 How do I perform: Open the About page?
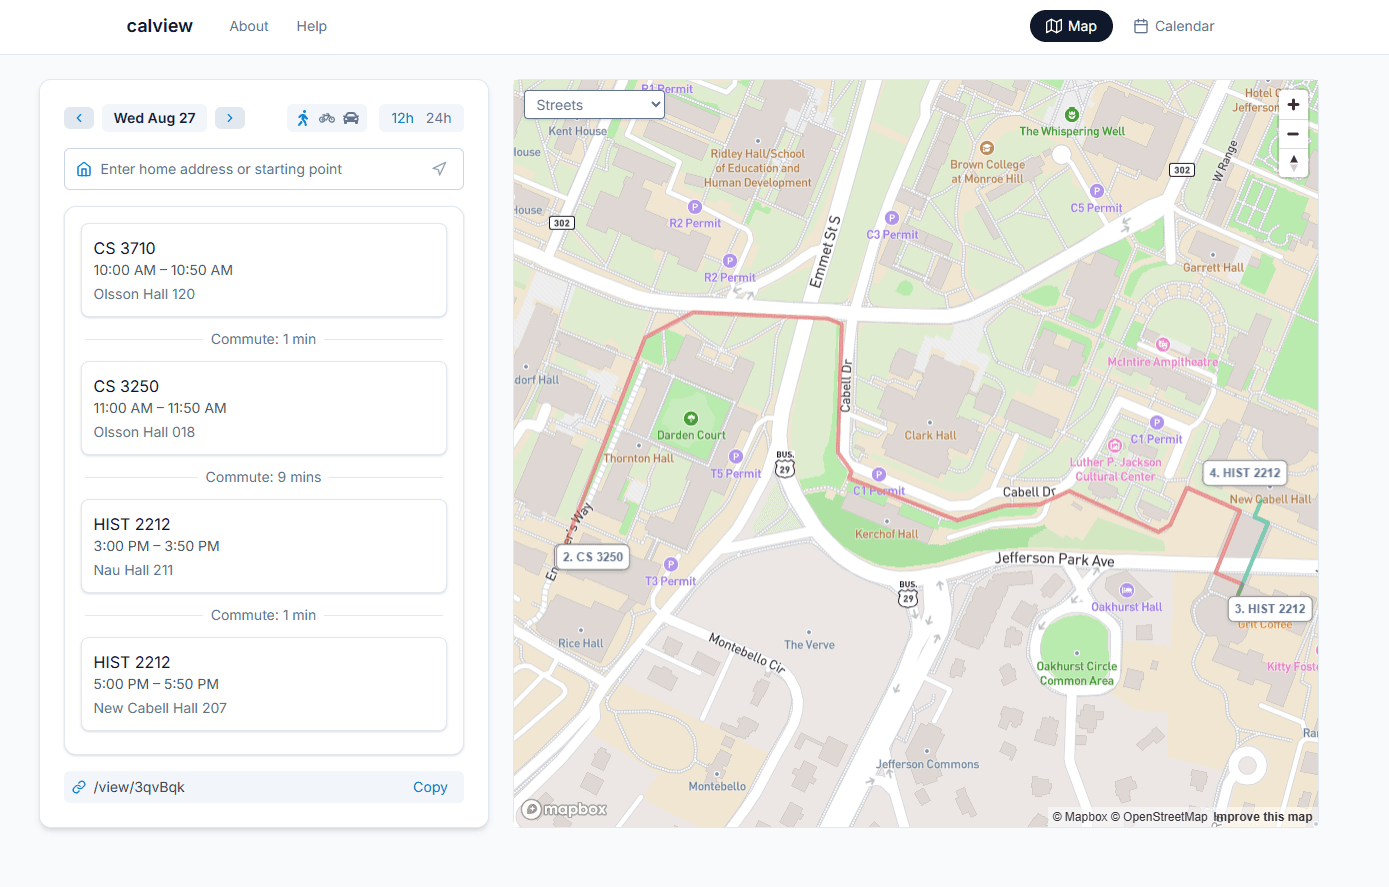(x=249, y=26)
